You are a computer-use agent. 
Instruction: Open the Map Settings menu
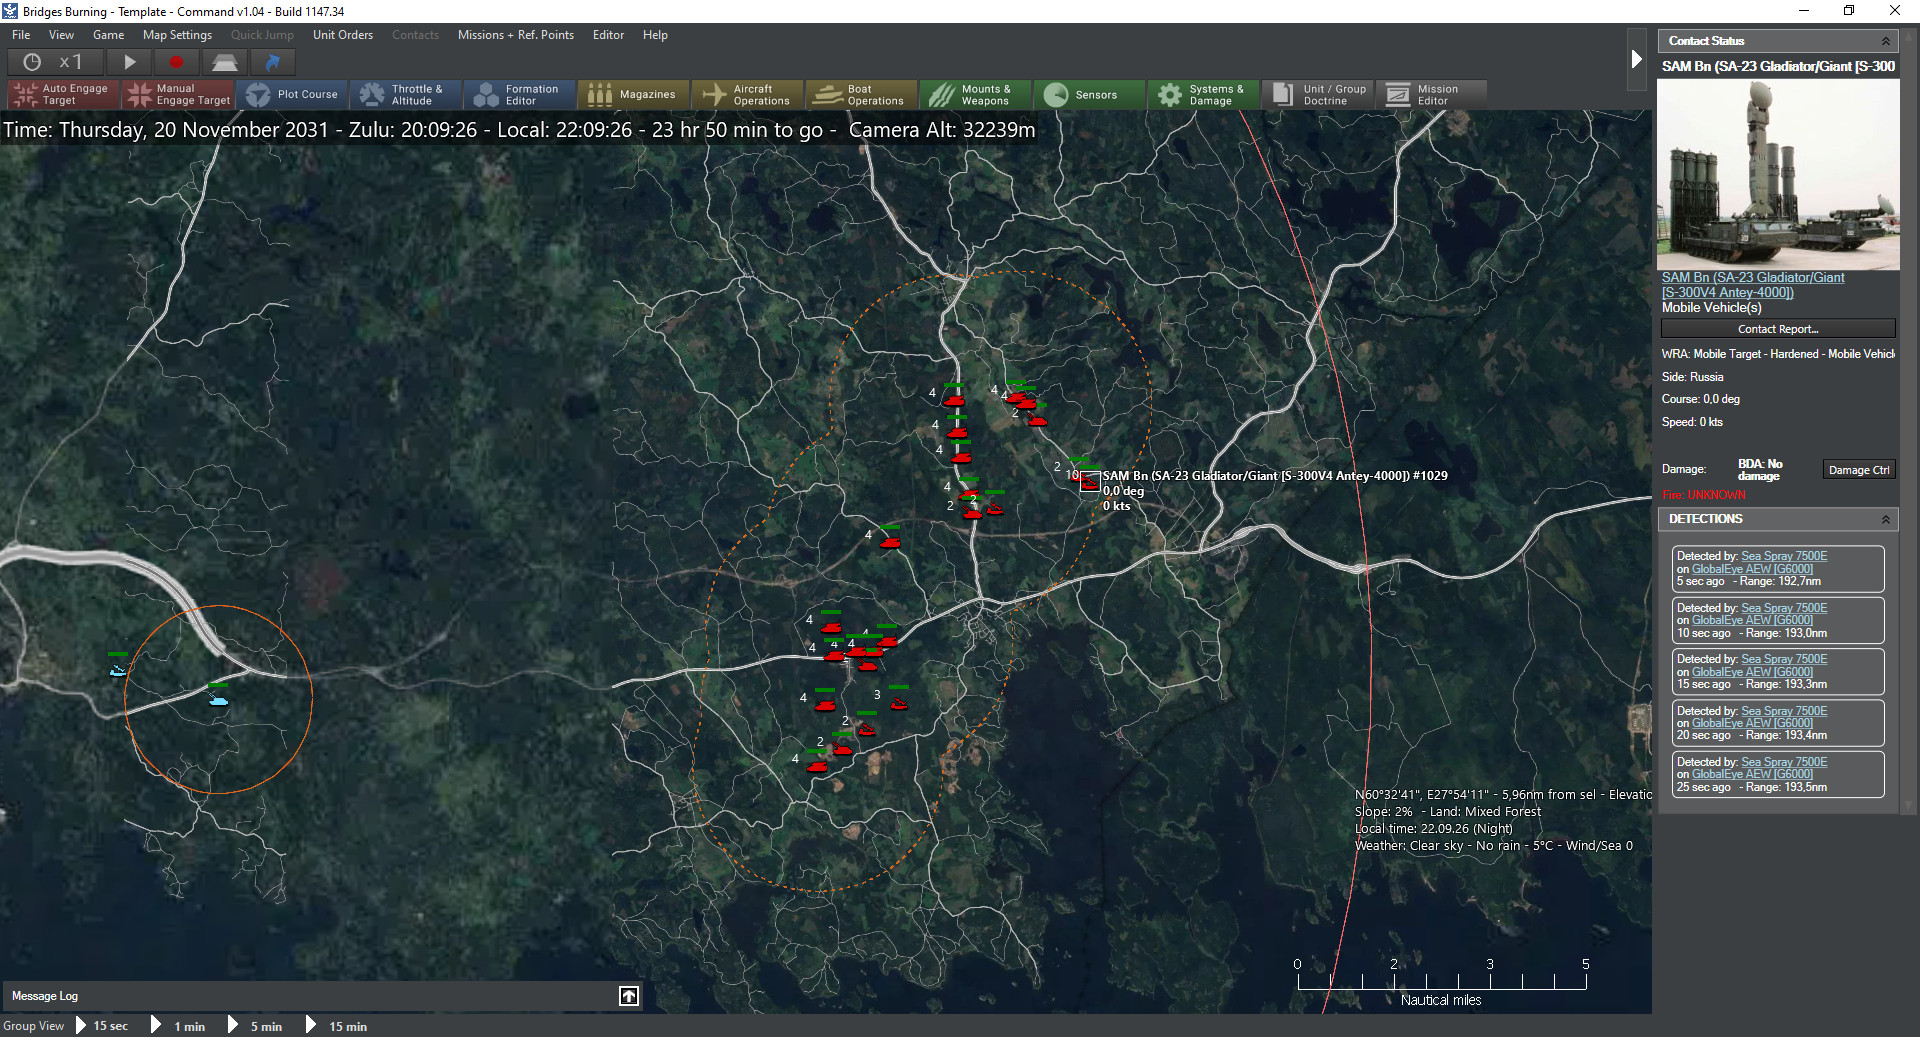(177, 35)
